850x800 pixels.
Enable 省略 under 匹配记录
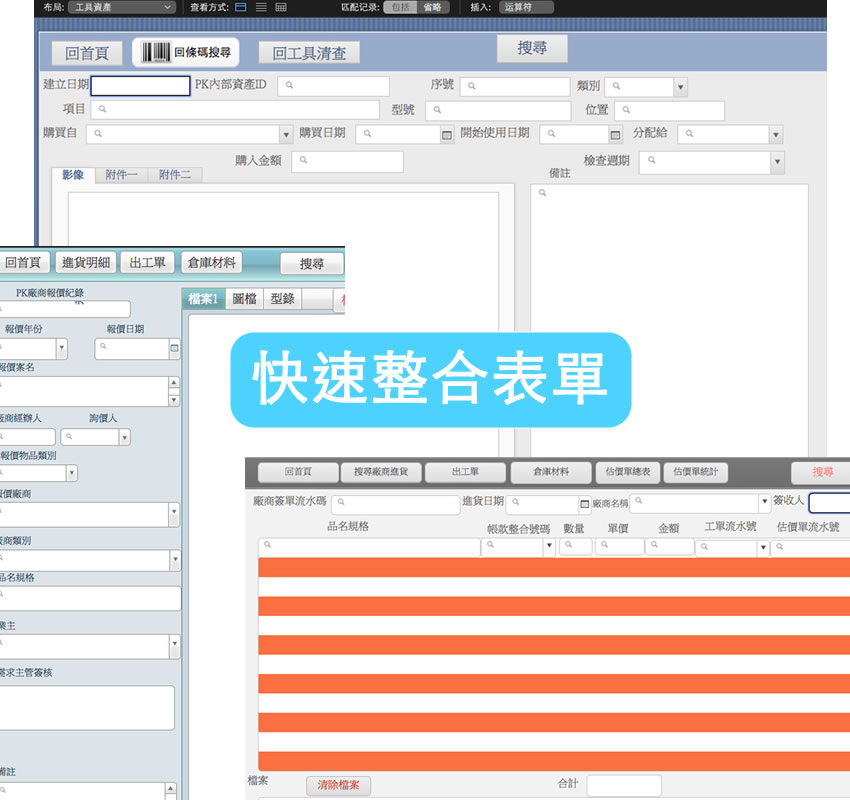pyautogui.click(x=434, y=7)
